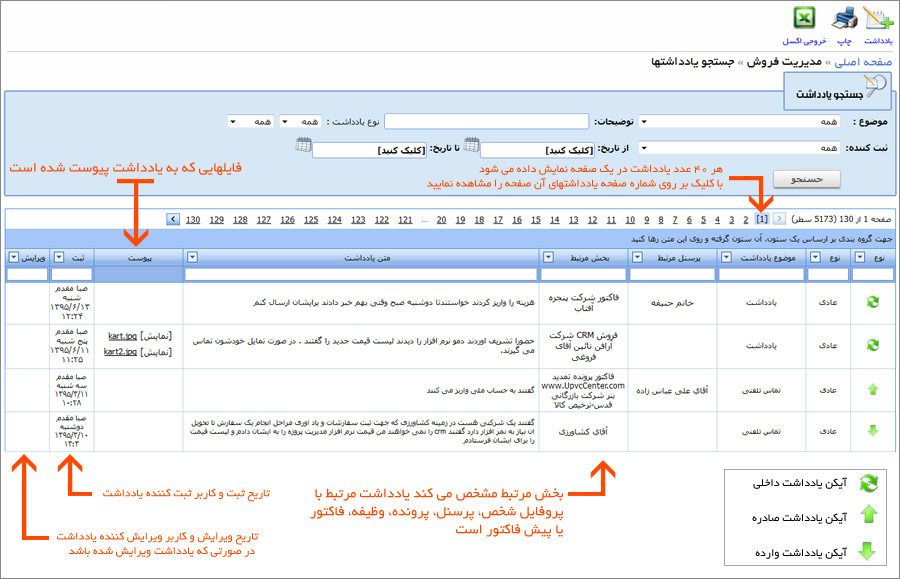
Task: Select the آقای کشاورزی related-section cell
Action: (584, 432)
